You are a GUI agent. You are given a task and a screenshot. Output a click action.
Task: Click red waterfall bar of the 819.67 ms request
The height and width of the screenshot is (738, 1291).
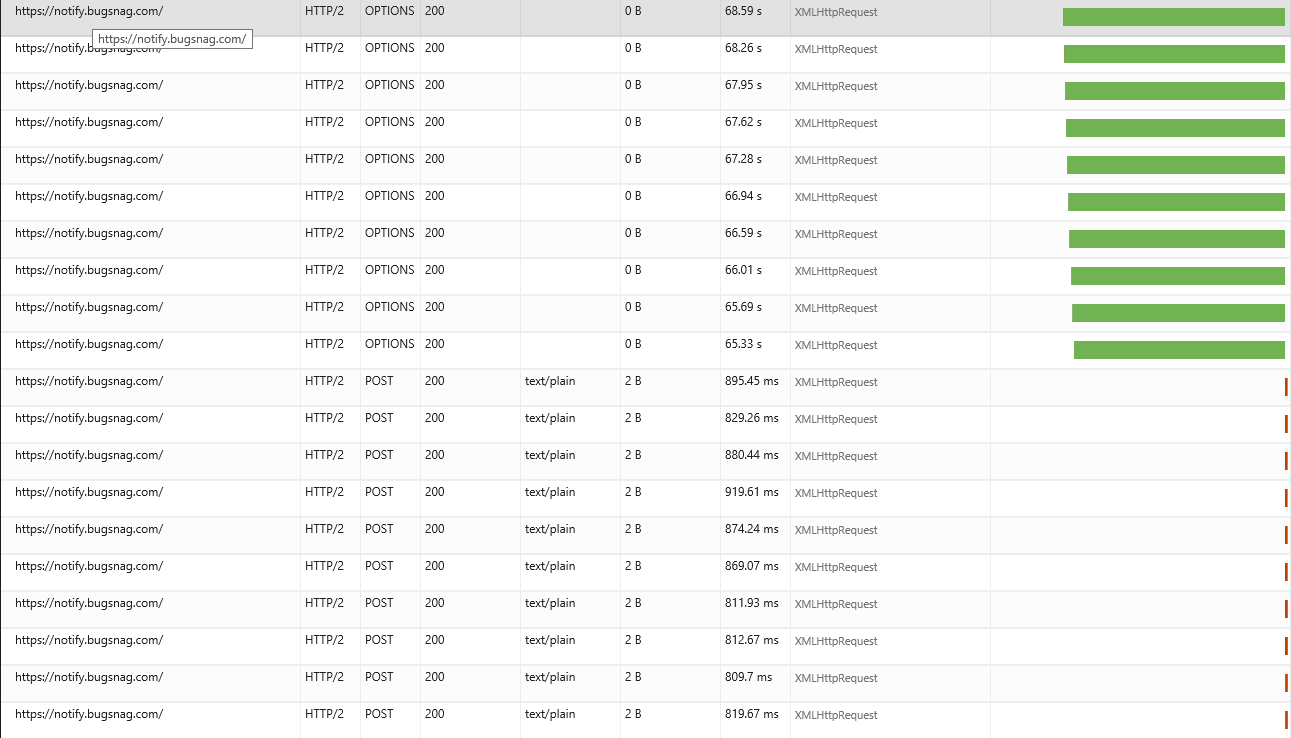(x=1285, y=719)
